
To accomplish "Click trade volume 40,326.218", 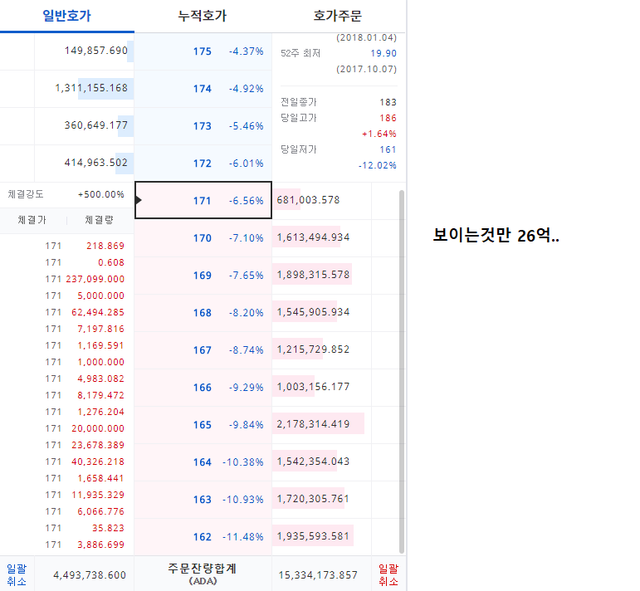I will (x=98, y=462).
